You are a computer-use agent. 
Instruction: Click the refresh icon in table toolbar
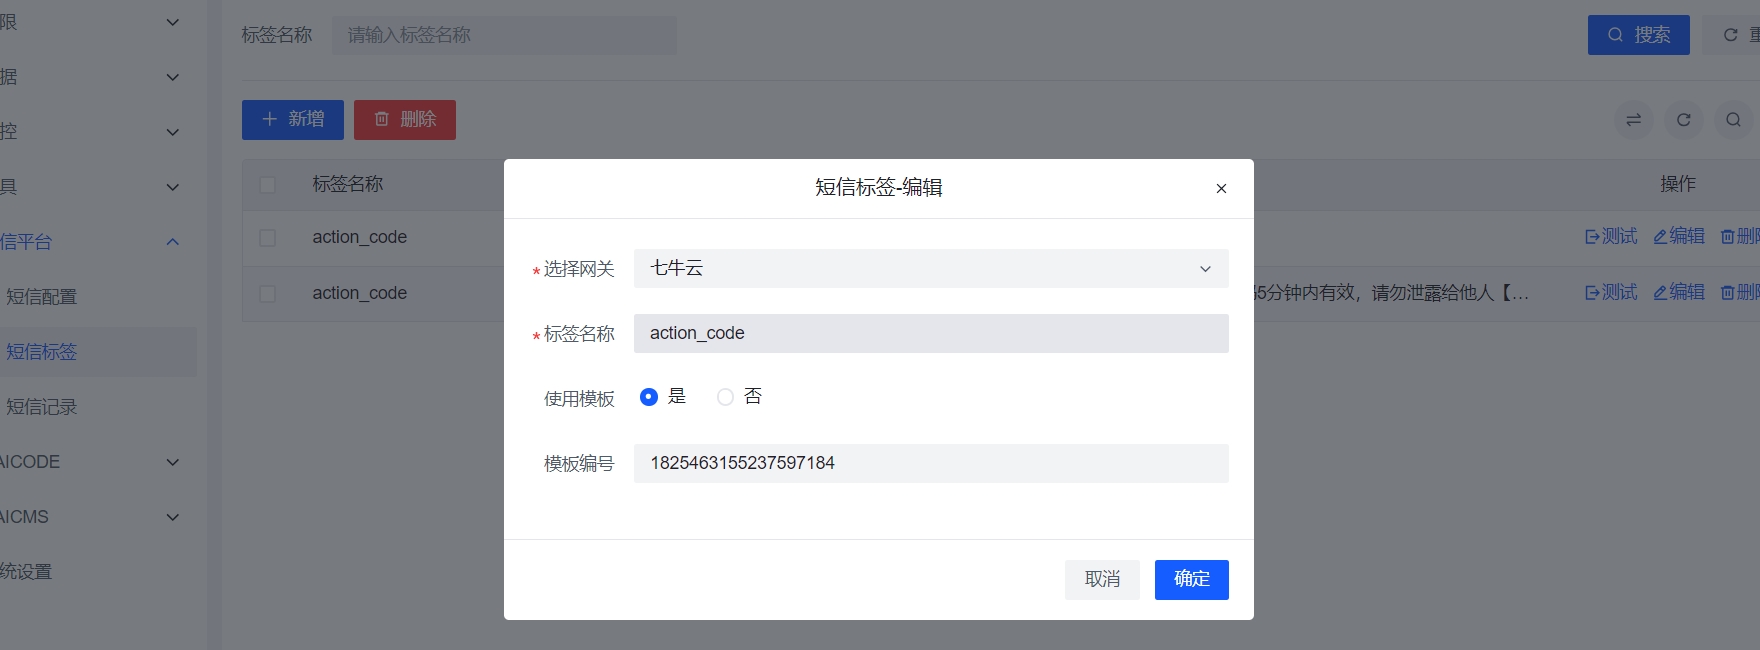point(1684,120)
